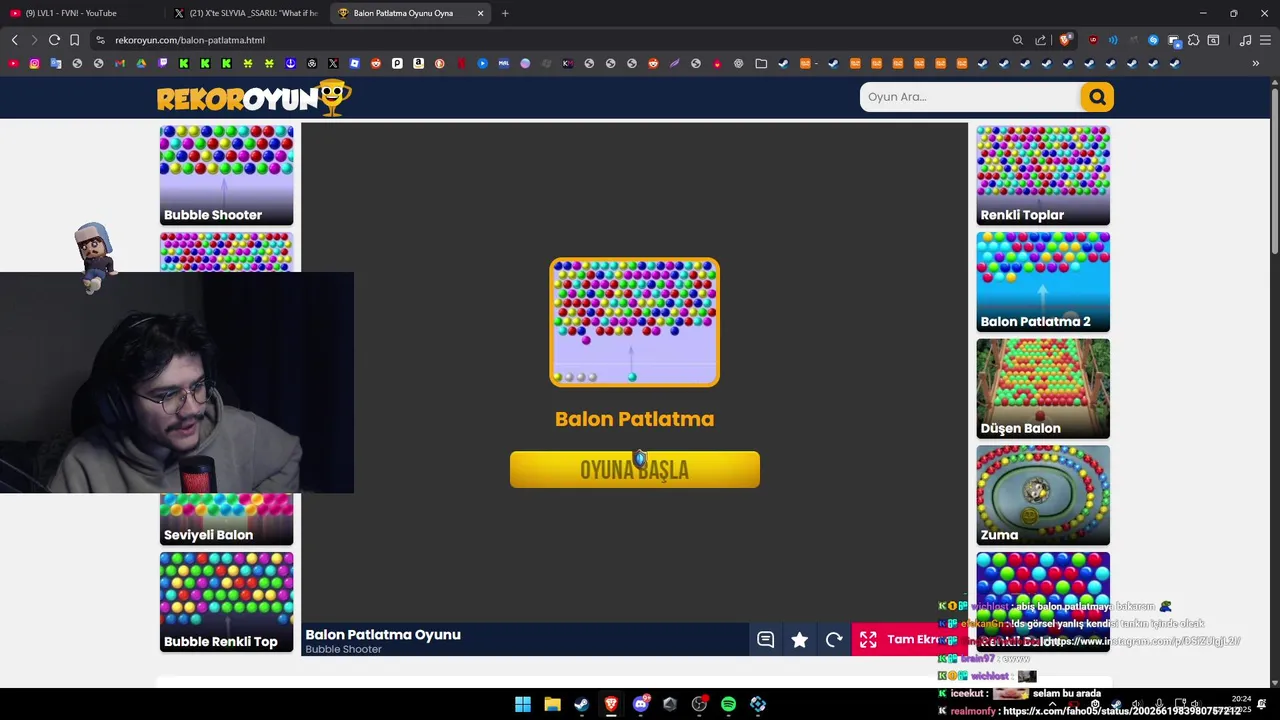The height and width of the screenshot is (720, 1280).
Task: Add game to favorites with star icon
Action: point(800,640)
